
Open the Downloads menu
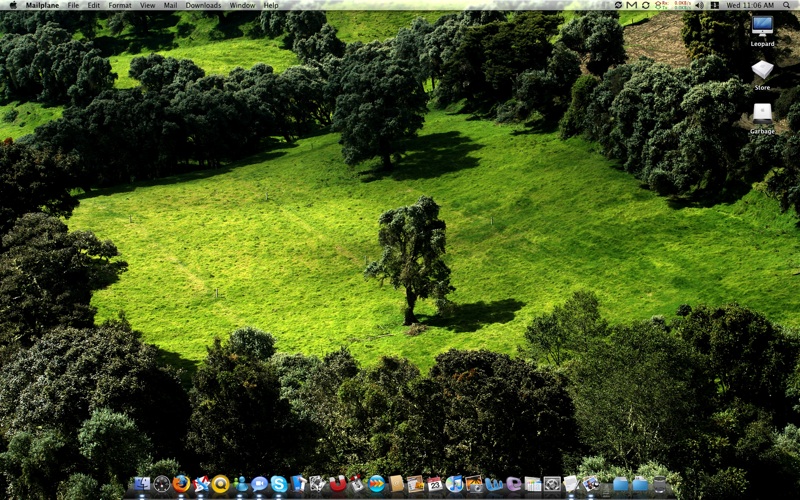click(x=203, y=5)
